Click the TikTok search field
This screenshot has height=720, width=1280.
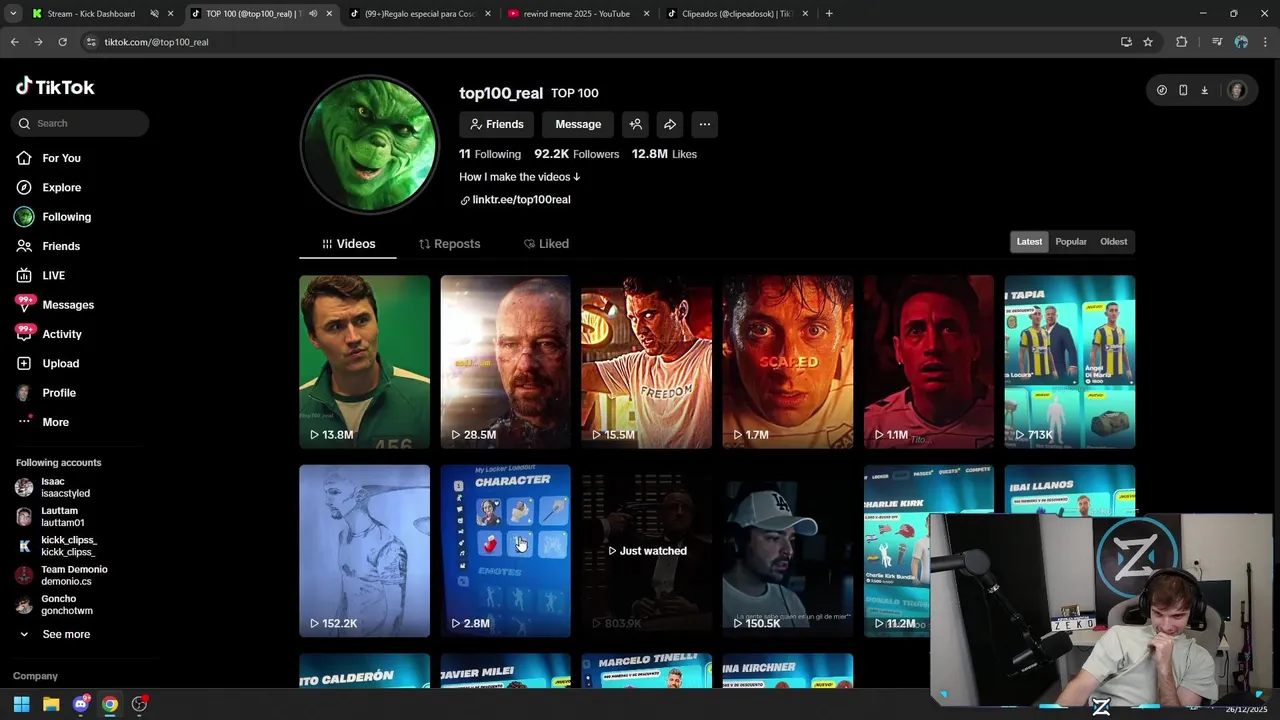coord(80,123)
